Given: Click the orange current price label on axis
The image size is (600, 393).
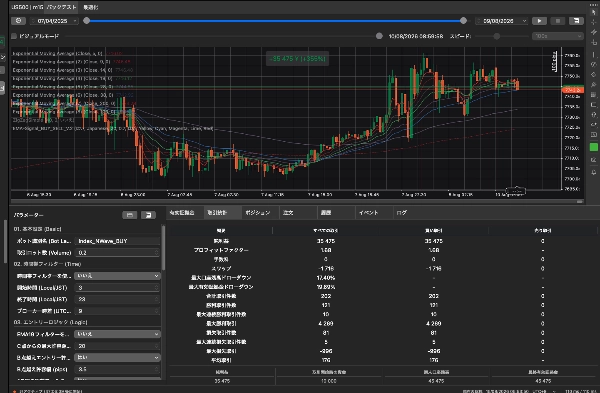Looking at the screenshot, I should (x=572, y=90).
